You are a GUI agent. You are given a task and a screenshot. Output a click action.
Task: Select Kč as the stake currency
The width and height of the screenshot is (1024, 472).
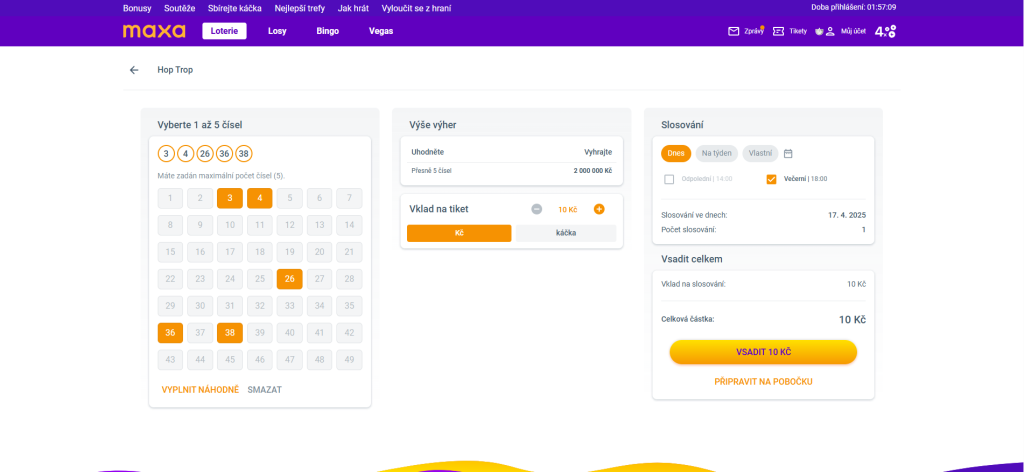pyautogui.click(x=459, y=233)
